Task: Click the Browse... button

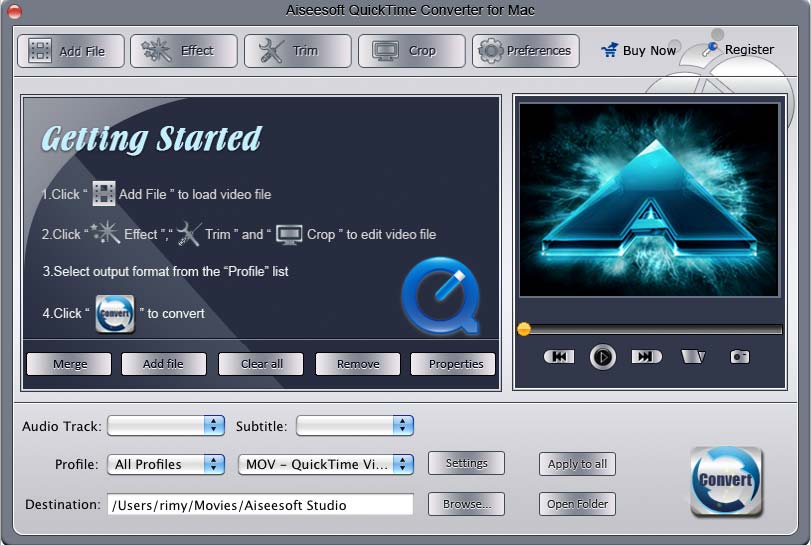Action: click(466, 504)
